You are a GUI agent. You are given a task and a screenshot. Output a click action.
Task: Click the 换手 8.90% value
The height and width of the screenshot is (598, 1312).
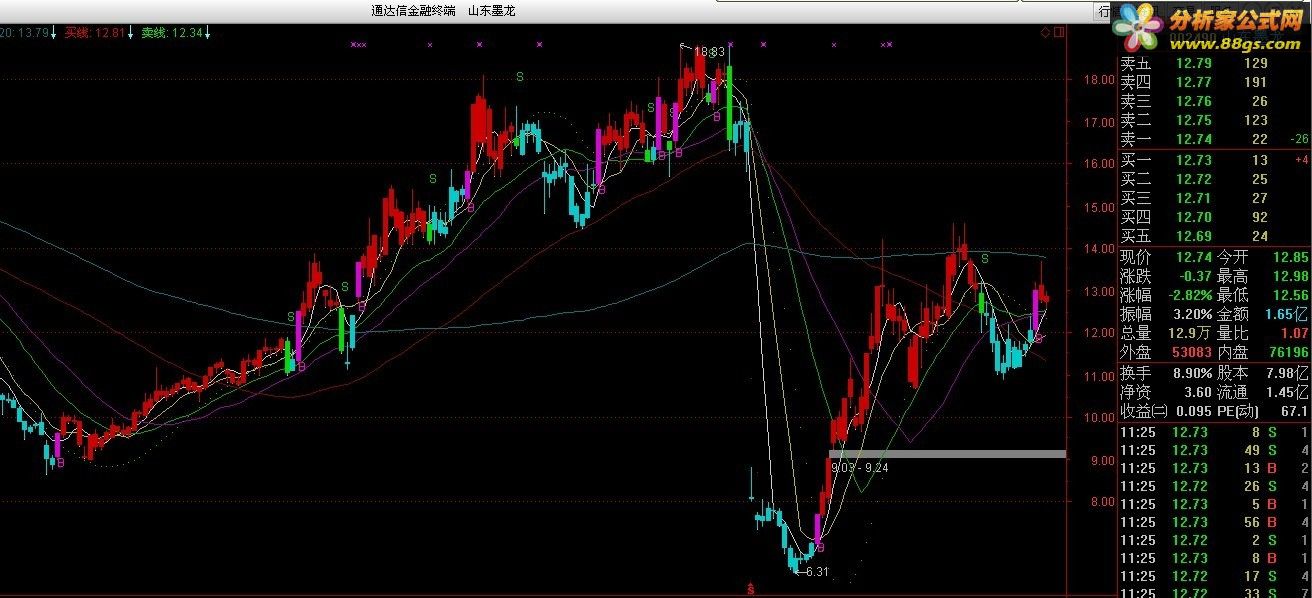(x=1191, y=371)
